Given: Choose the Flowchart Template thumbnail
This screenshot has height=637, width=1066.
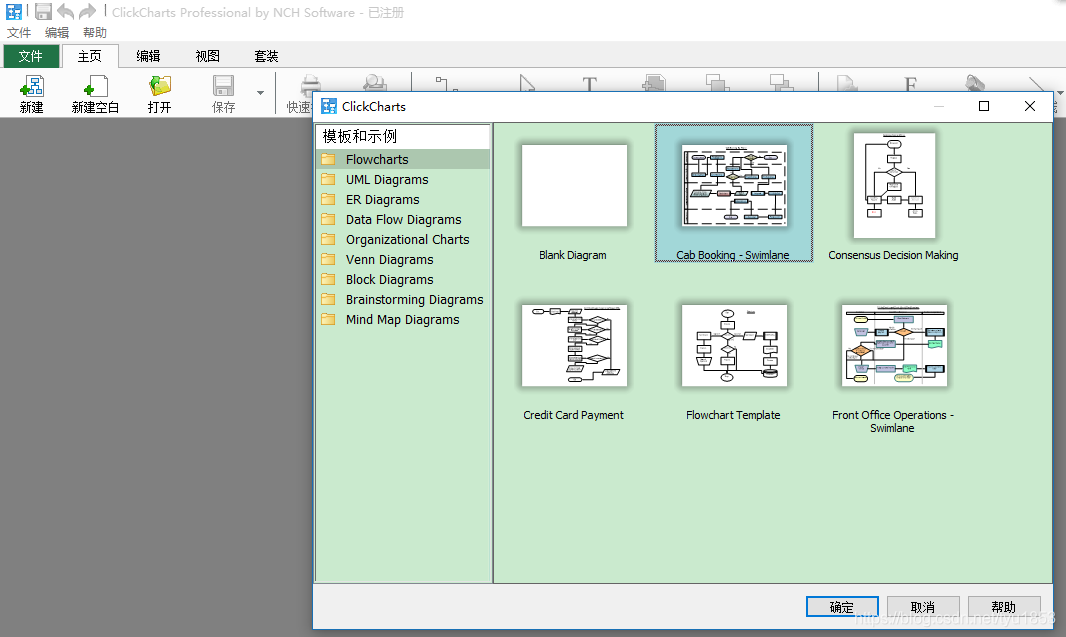Looking at the screenshot, I should pos(734,345).
